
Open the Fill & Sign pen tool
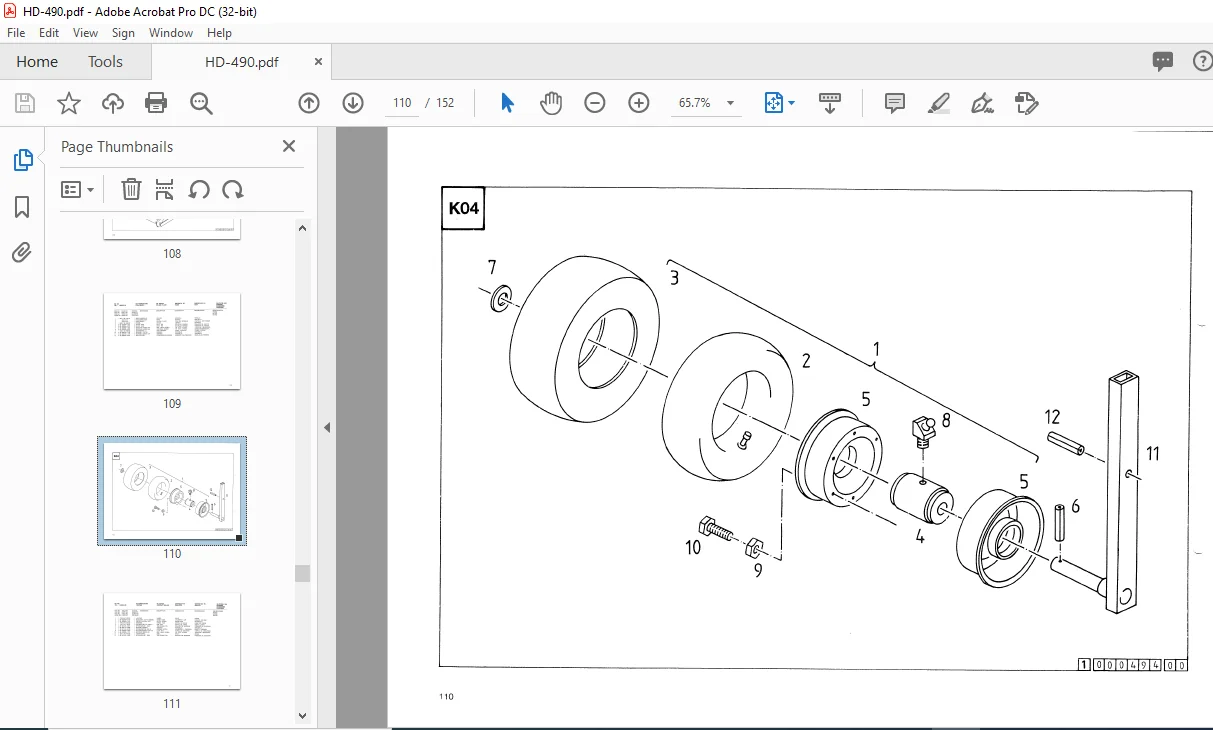(x=982, y=103)
